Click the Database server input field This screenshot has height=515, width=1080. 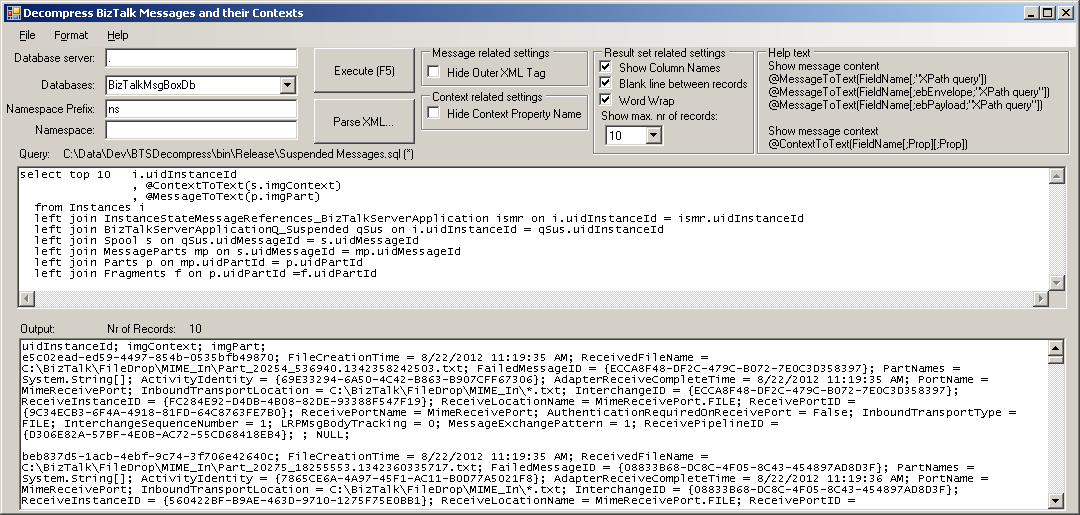[201, 59]
